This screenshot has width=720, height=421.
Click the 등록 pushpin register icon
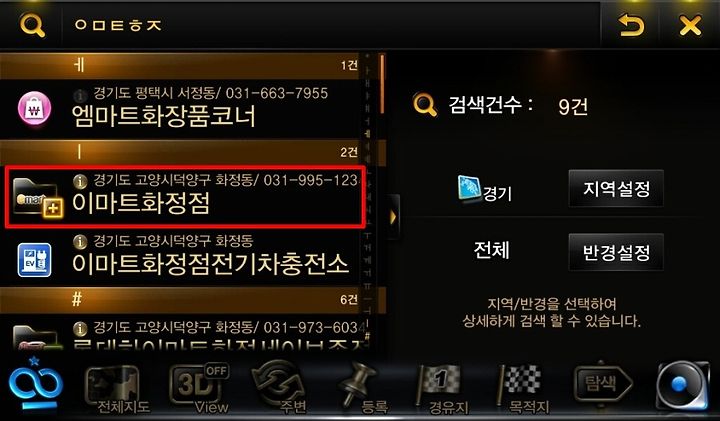[362, 387]
